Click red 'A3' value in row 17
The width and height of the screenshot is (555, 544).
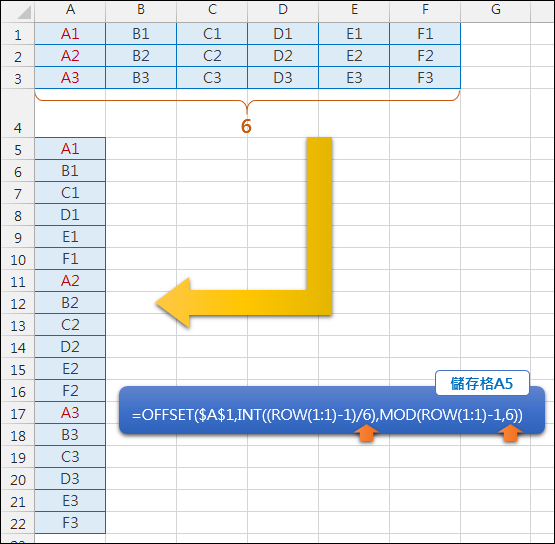pyautogui.click(x=70, y=413)
